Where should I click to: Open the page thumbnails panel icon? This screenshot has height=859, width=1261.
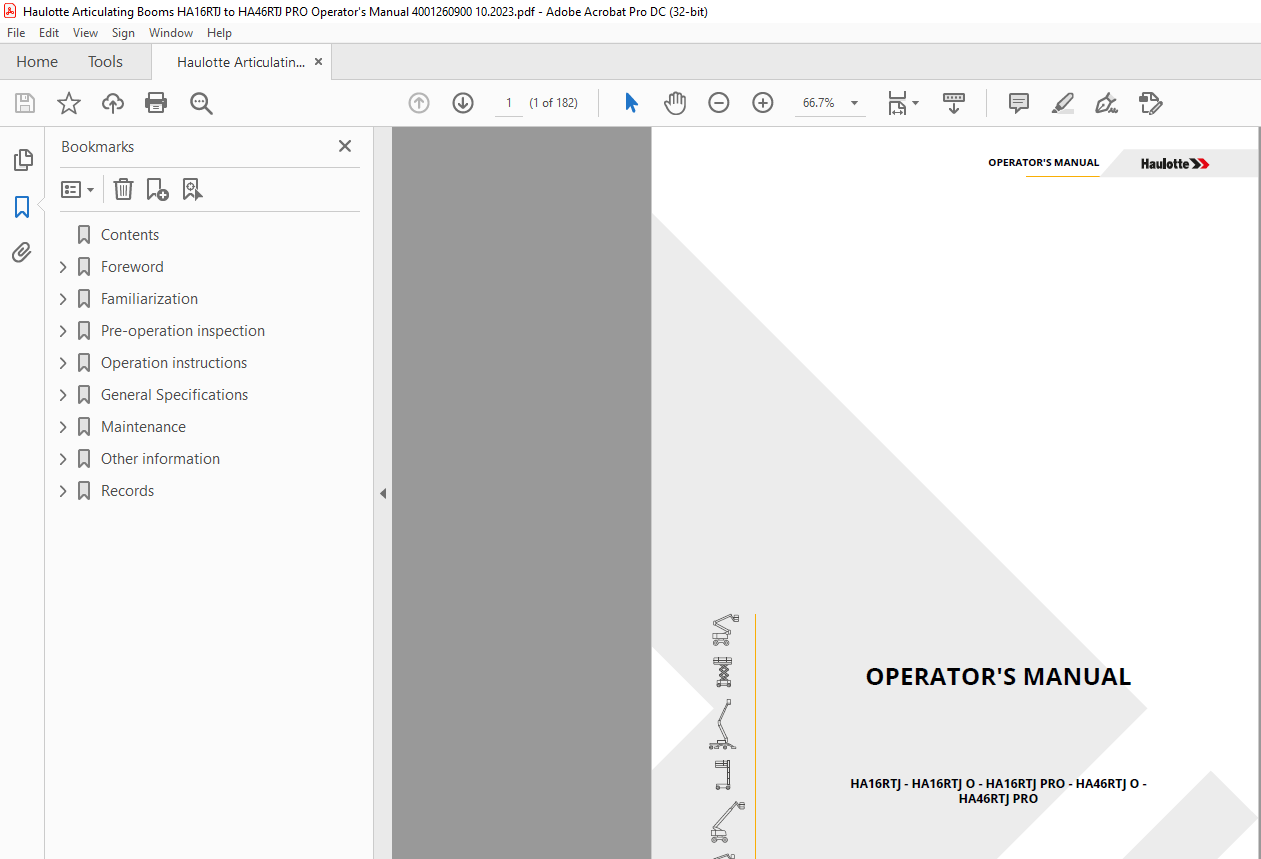coord(22,159)
